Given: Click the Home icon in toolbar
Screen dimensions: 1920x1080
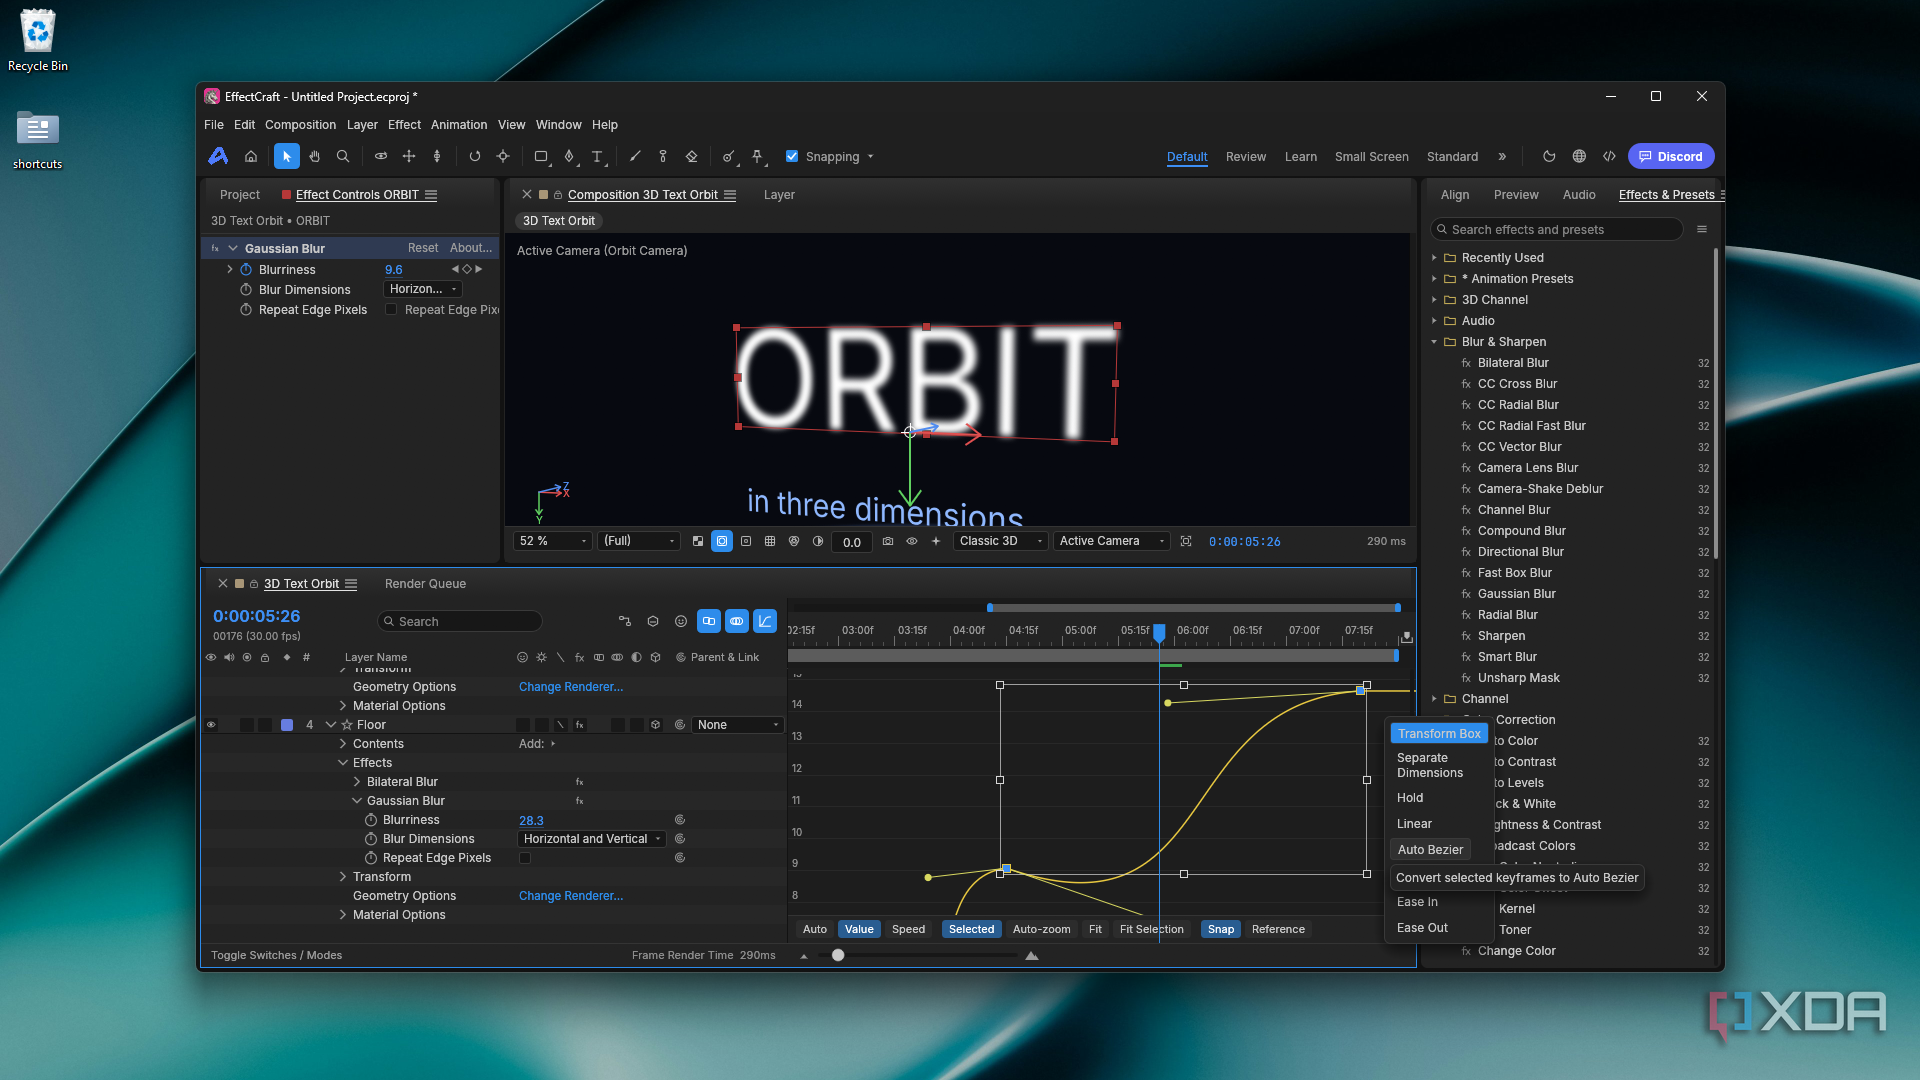Looking at the screenshot, I should (x=251, y=156).
